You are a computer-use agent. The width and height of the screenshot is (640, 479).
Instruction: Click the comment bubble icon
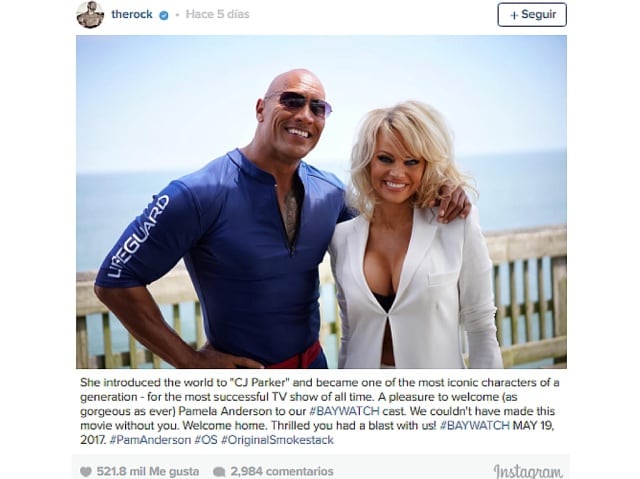click(x=219, y=472)
